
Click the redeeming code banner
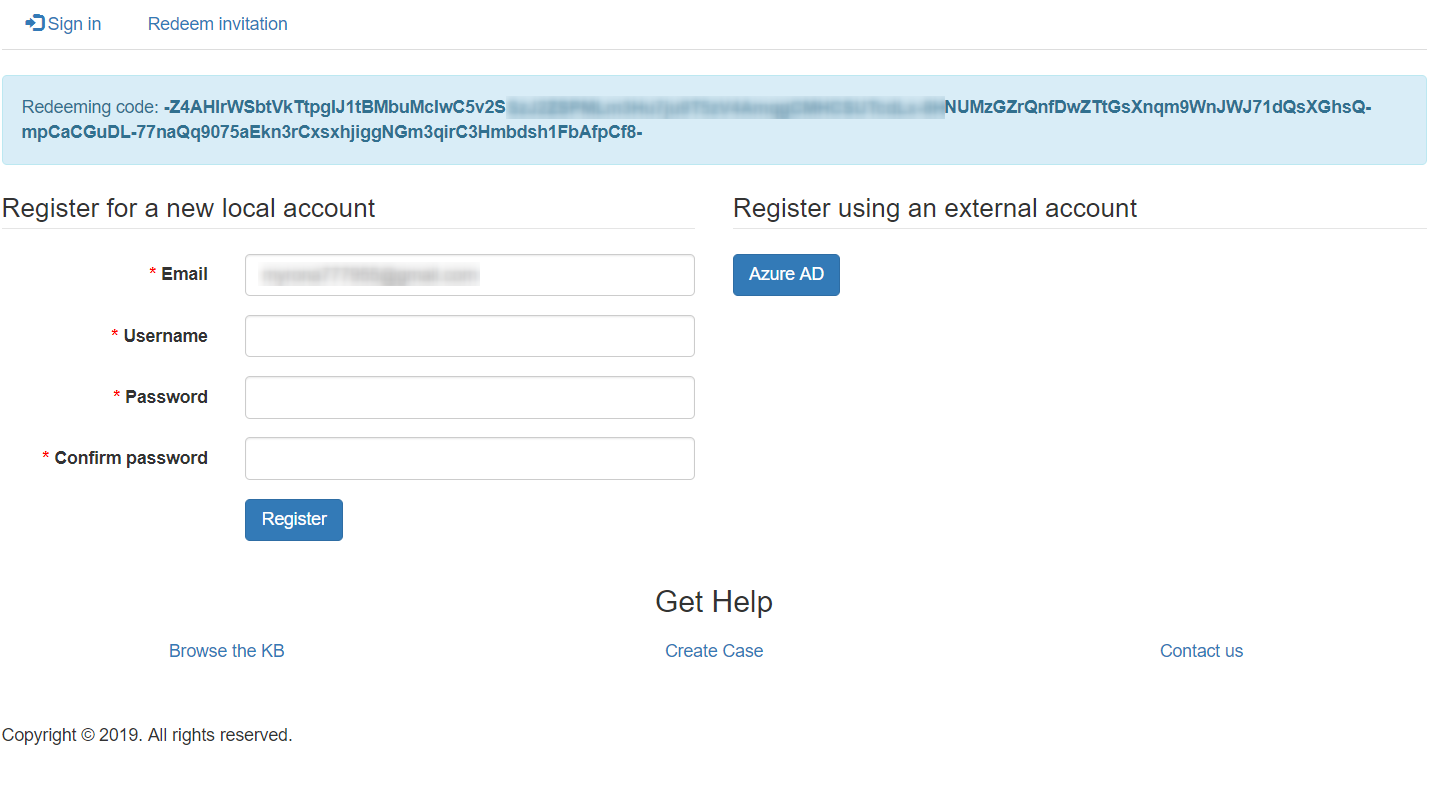714,119
